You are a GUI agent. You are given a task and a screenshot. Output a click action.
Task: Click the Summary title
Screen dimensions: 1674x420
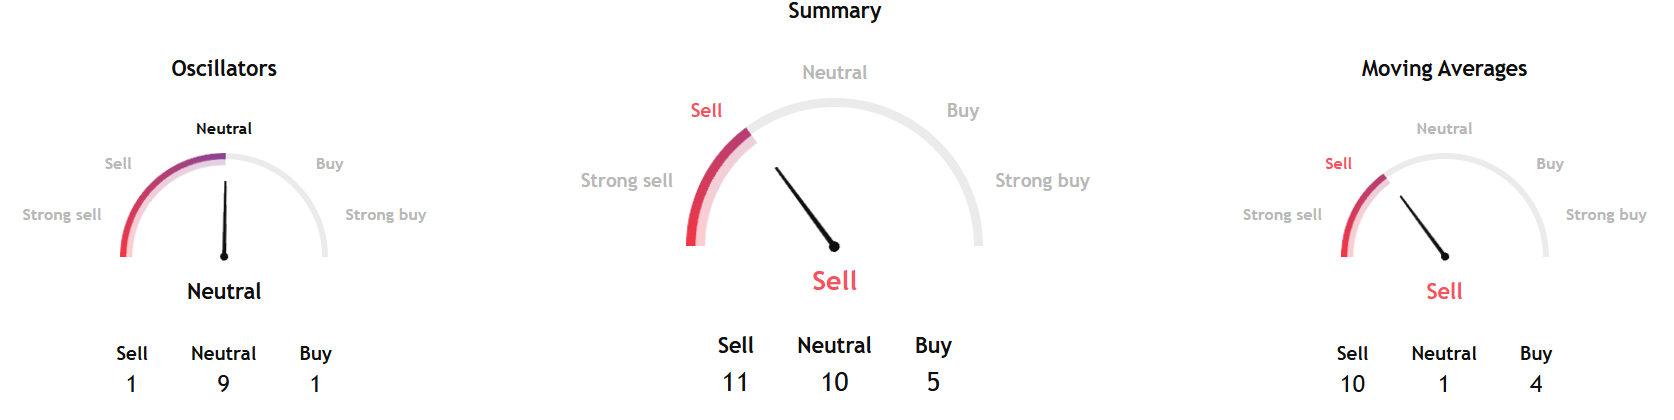click(x=834, y=11)
